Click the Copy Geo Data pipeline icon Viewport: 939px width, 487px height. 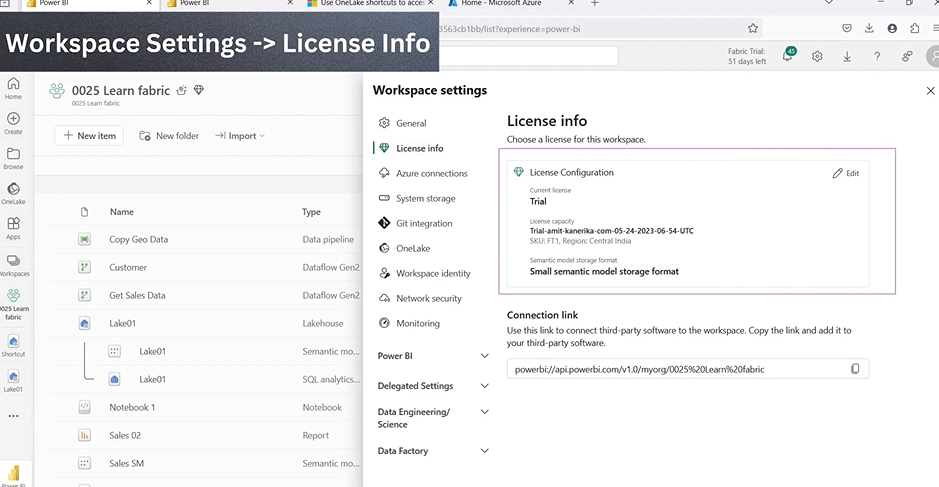[84, 239]
